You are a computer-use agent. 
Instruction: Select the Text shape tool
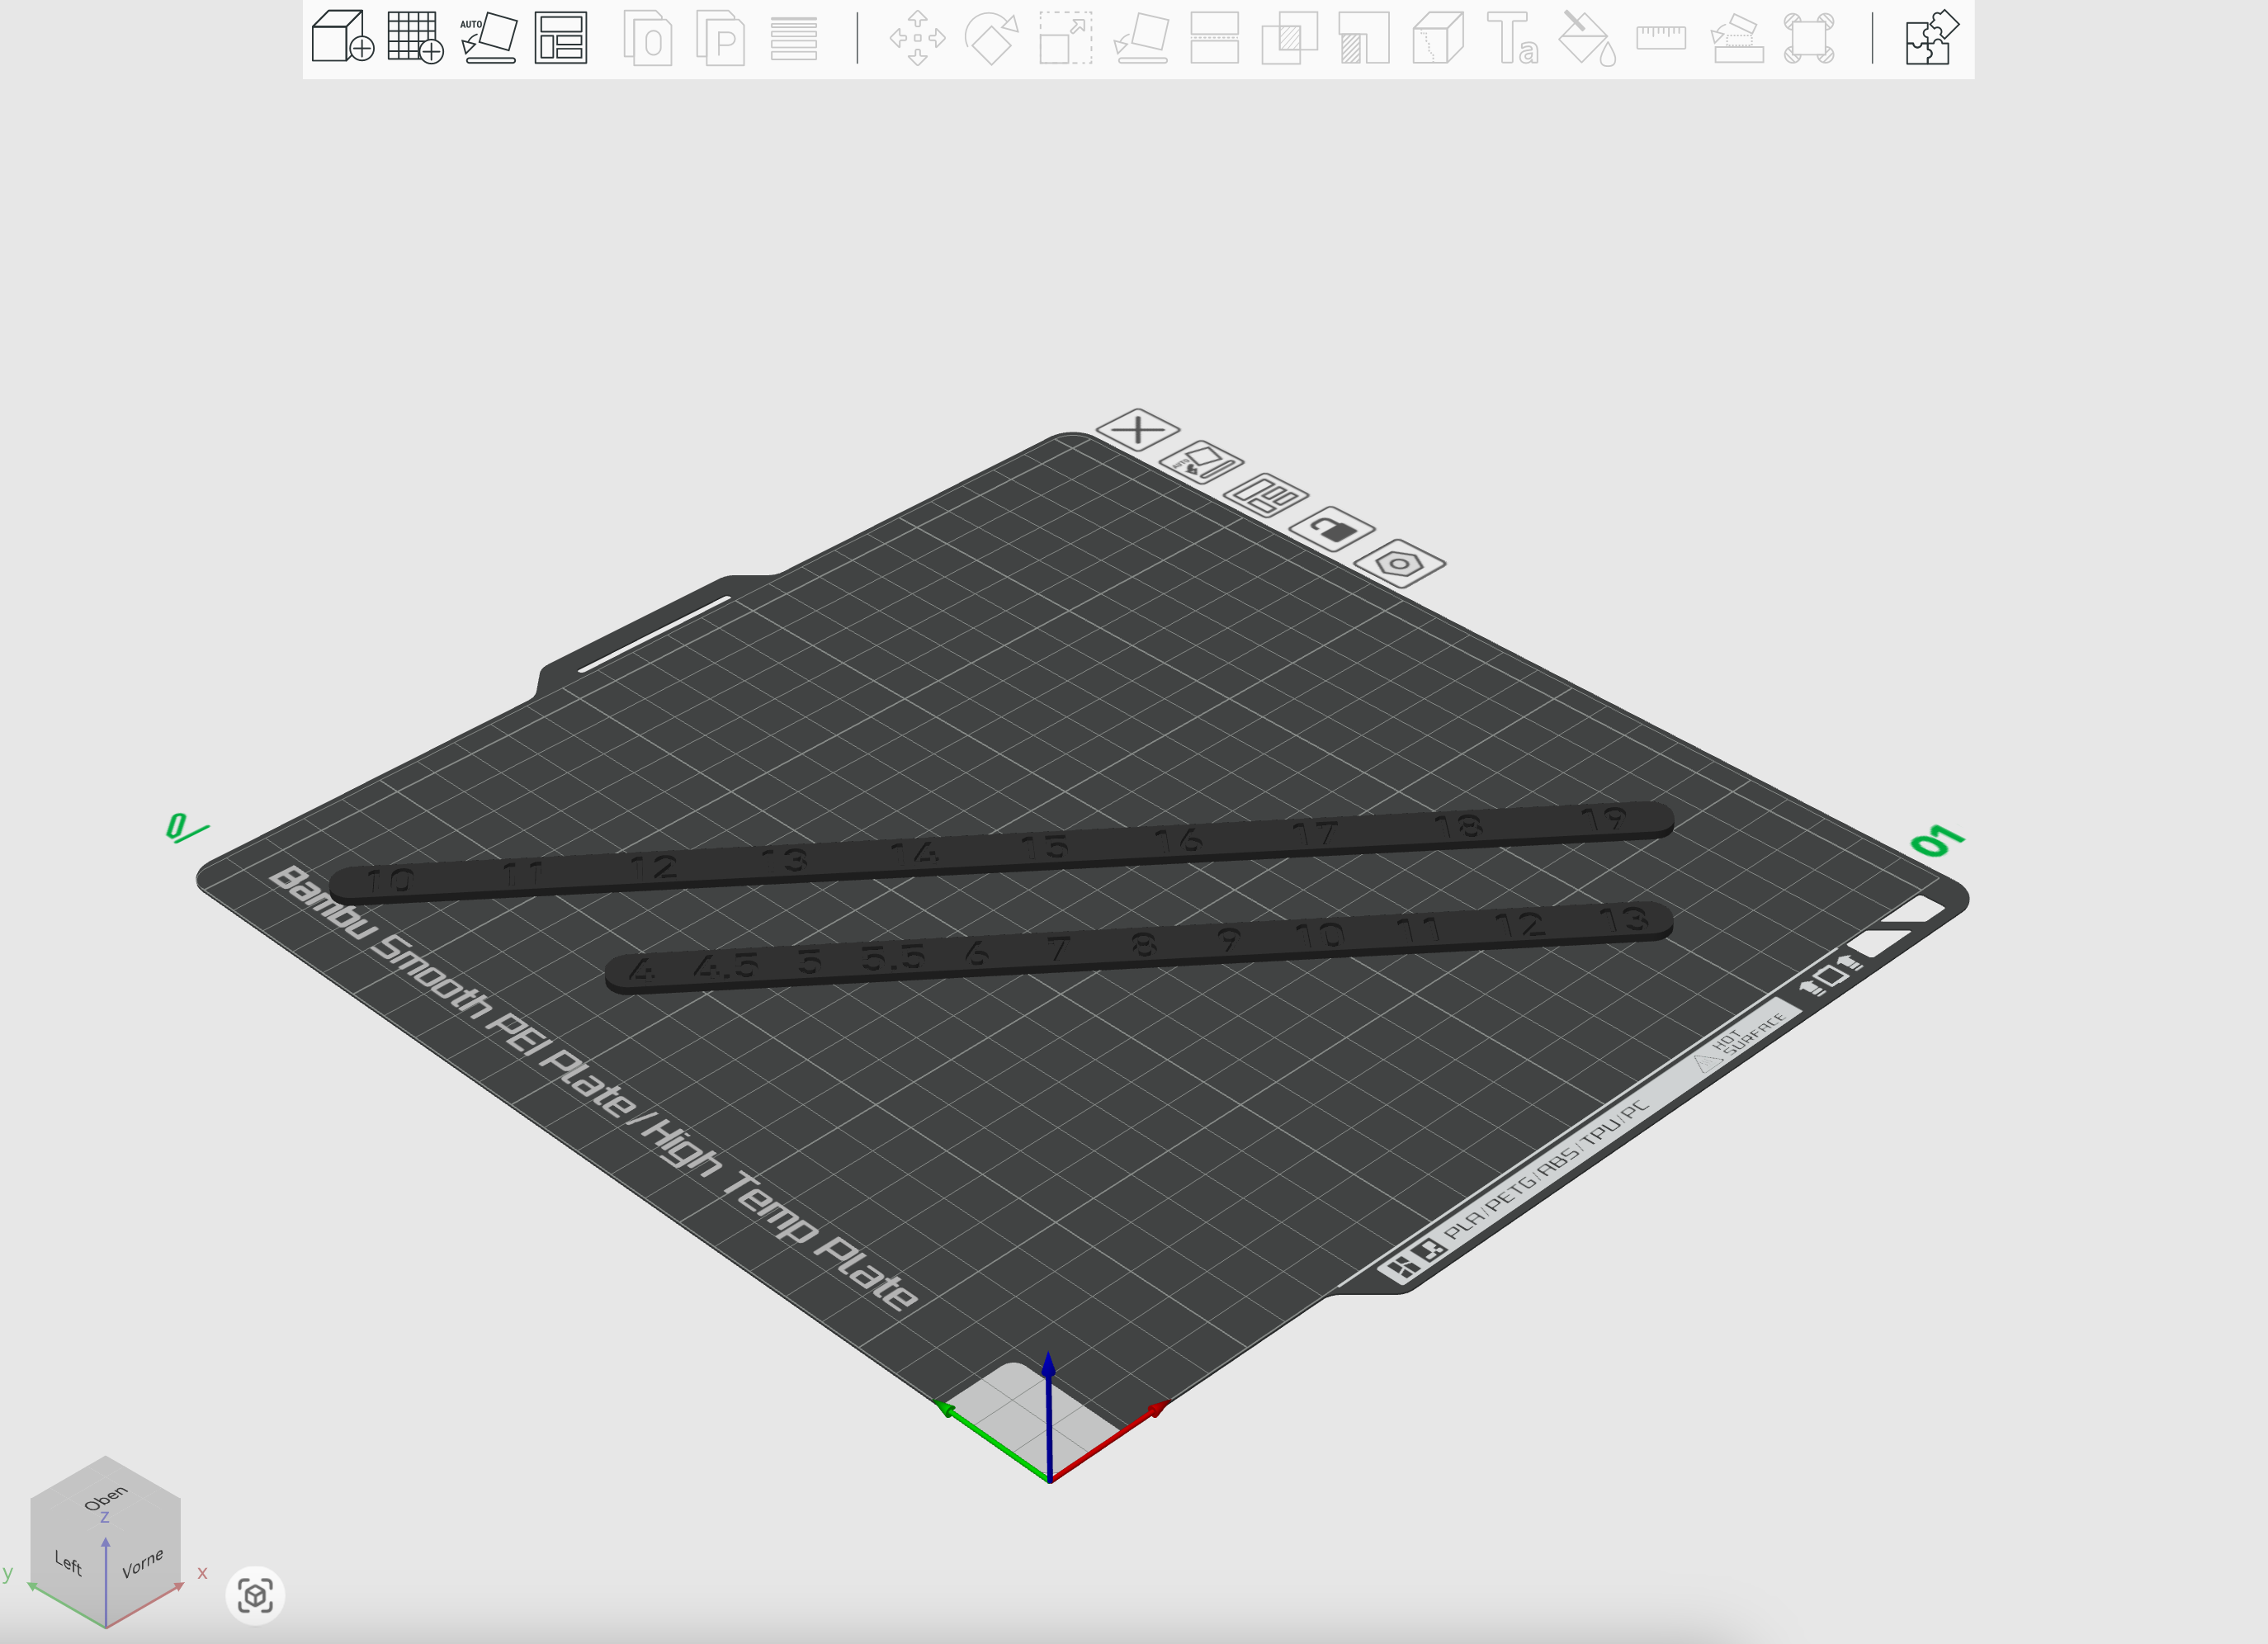(x=1512, y=38)
